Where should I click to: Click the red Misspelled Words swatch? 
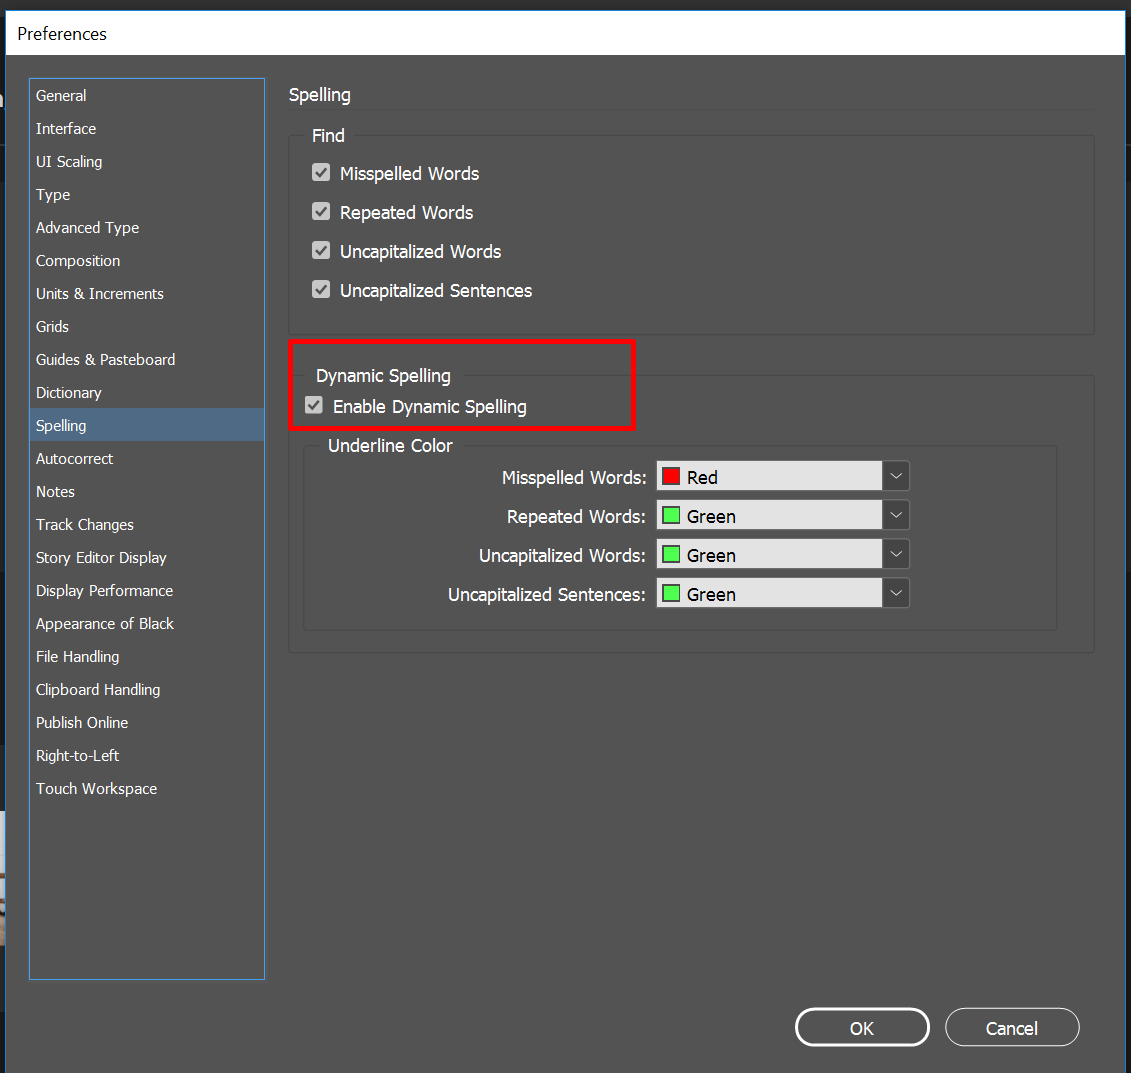pyautogui.click(x=671, y=475)
